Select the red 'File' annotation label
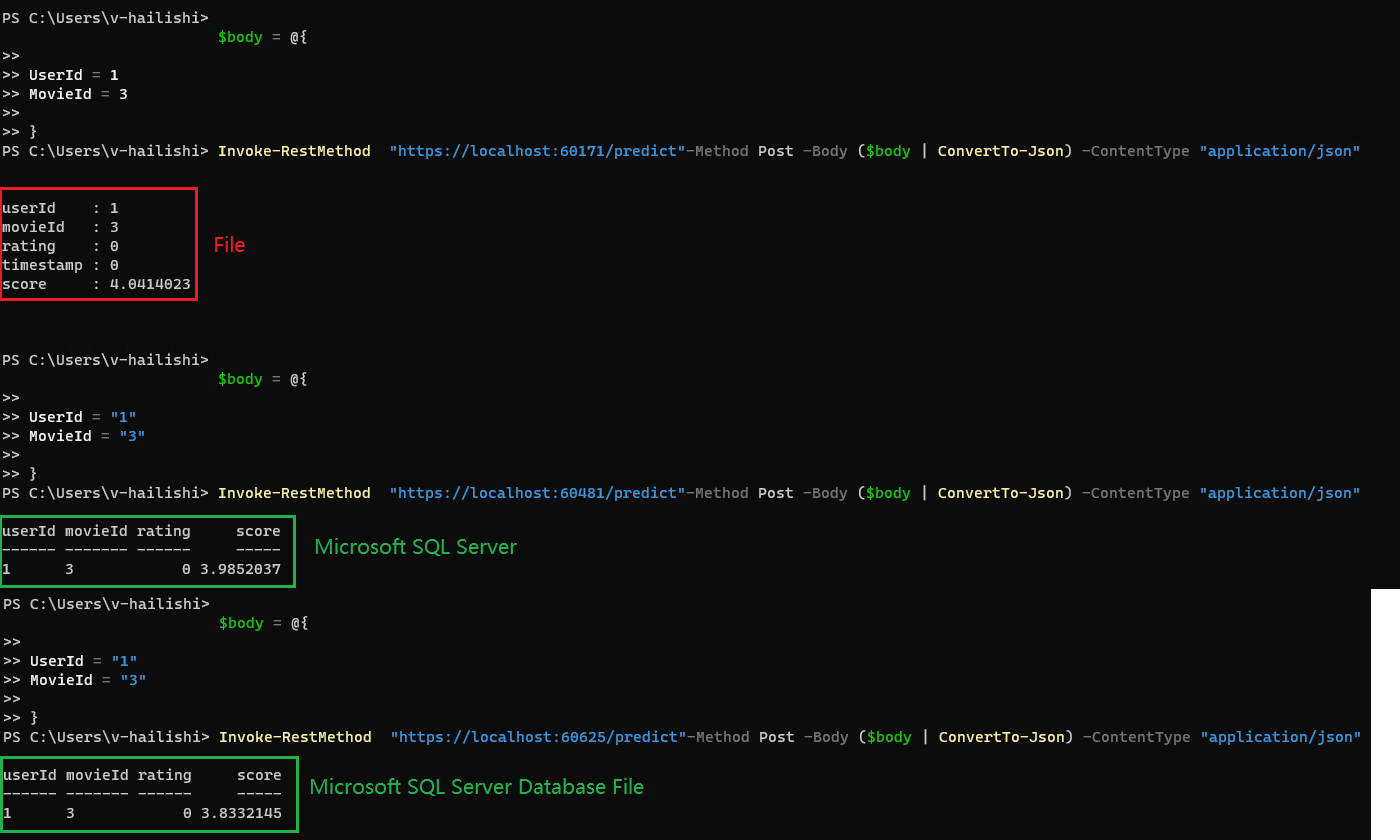 [229, 244]
